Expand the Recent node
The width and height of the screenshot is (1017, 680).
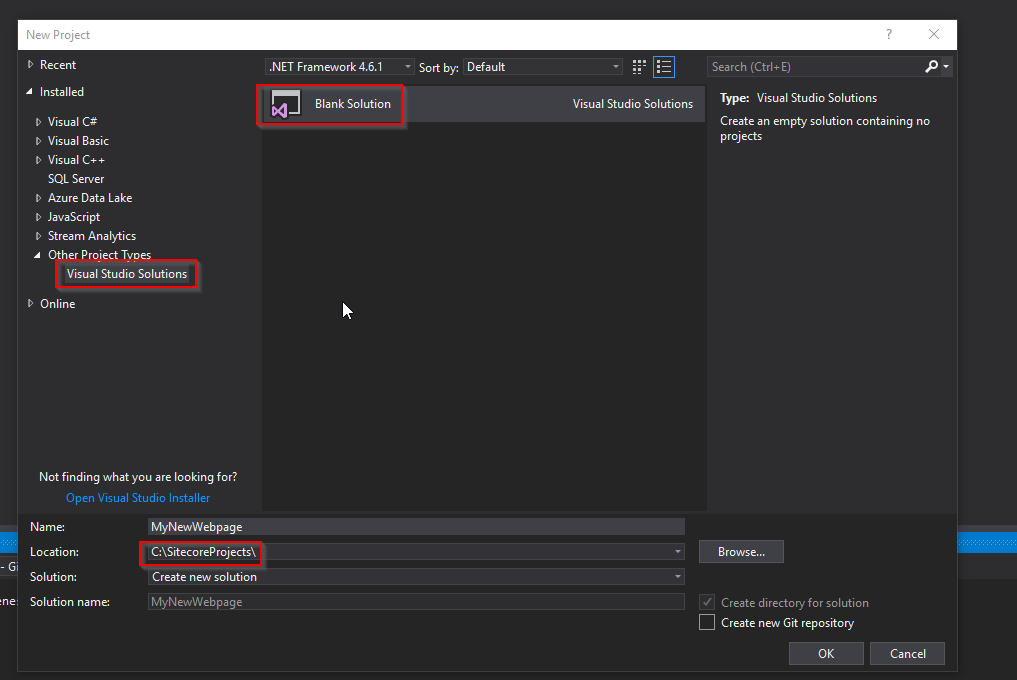pos(30,65)
